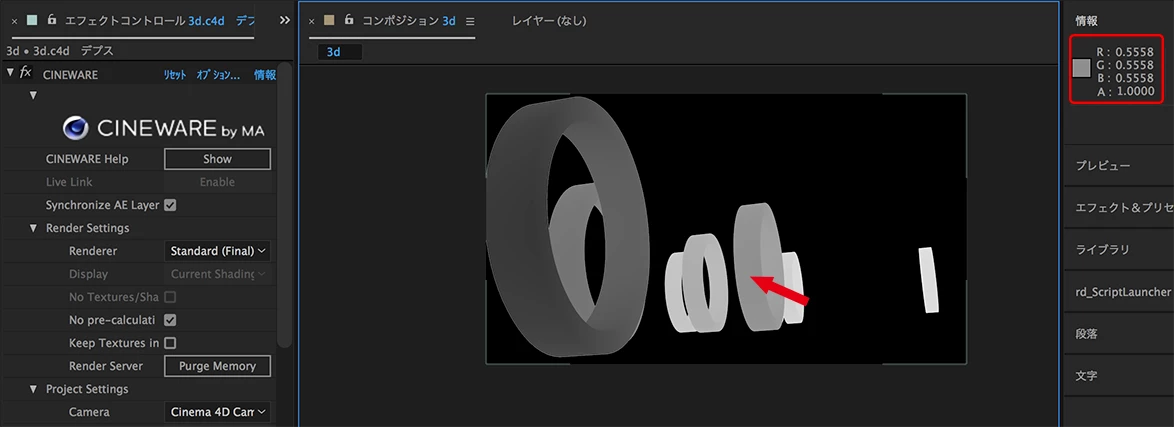The height and width of the screenshot is (427, 1174).
Task: Click the 3d • 3d.c4d layer name text
Action: point(40,51)
